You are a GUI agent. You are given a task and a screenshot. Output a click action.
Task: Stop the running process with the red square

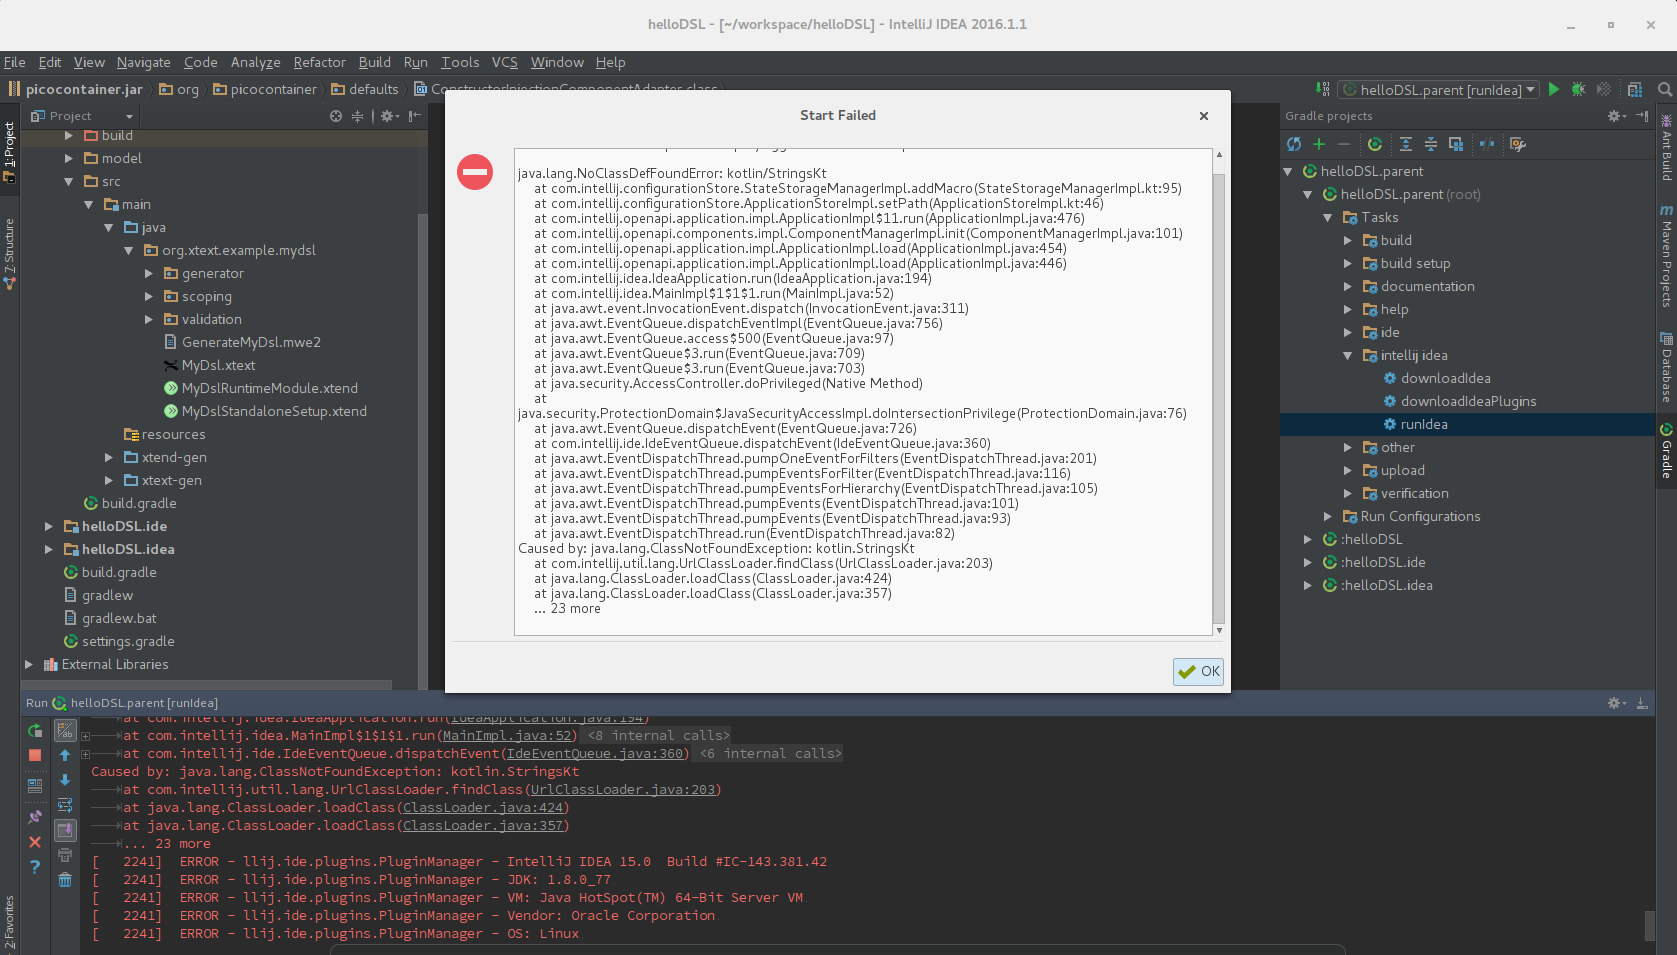(35, 755)
